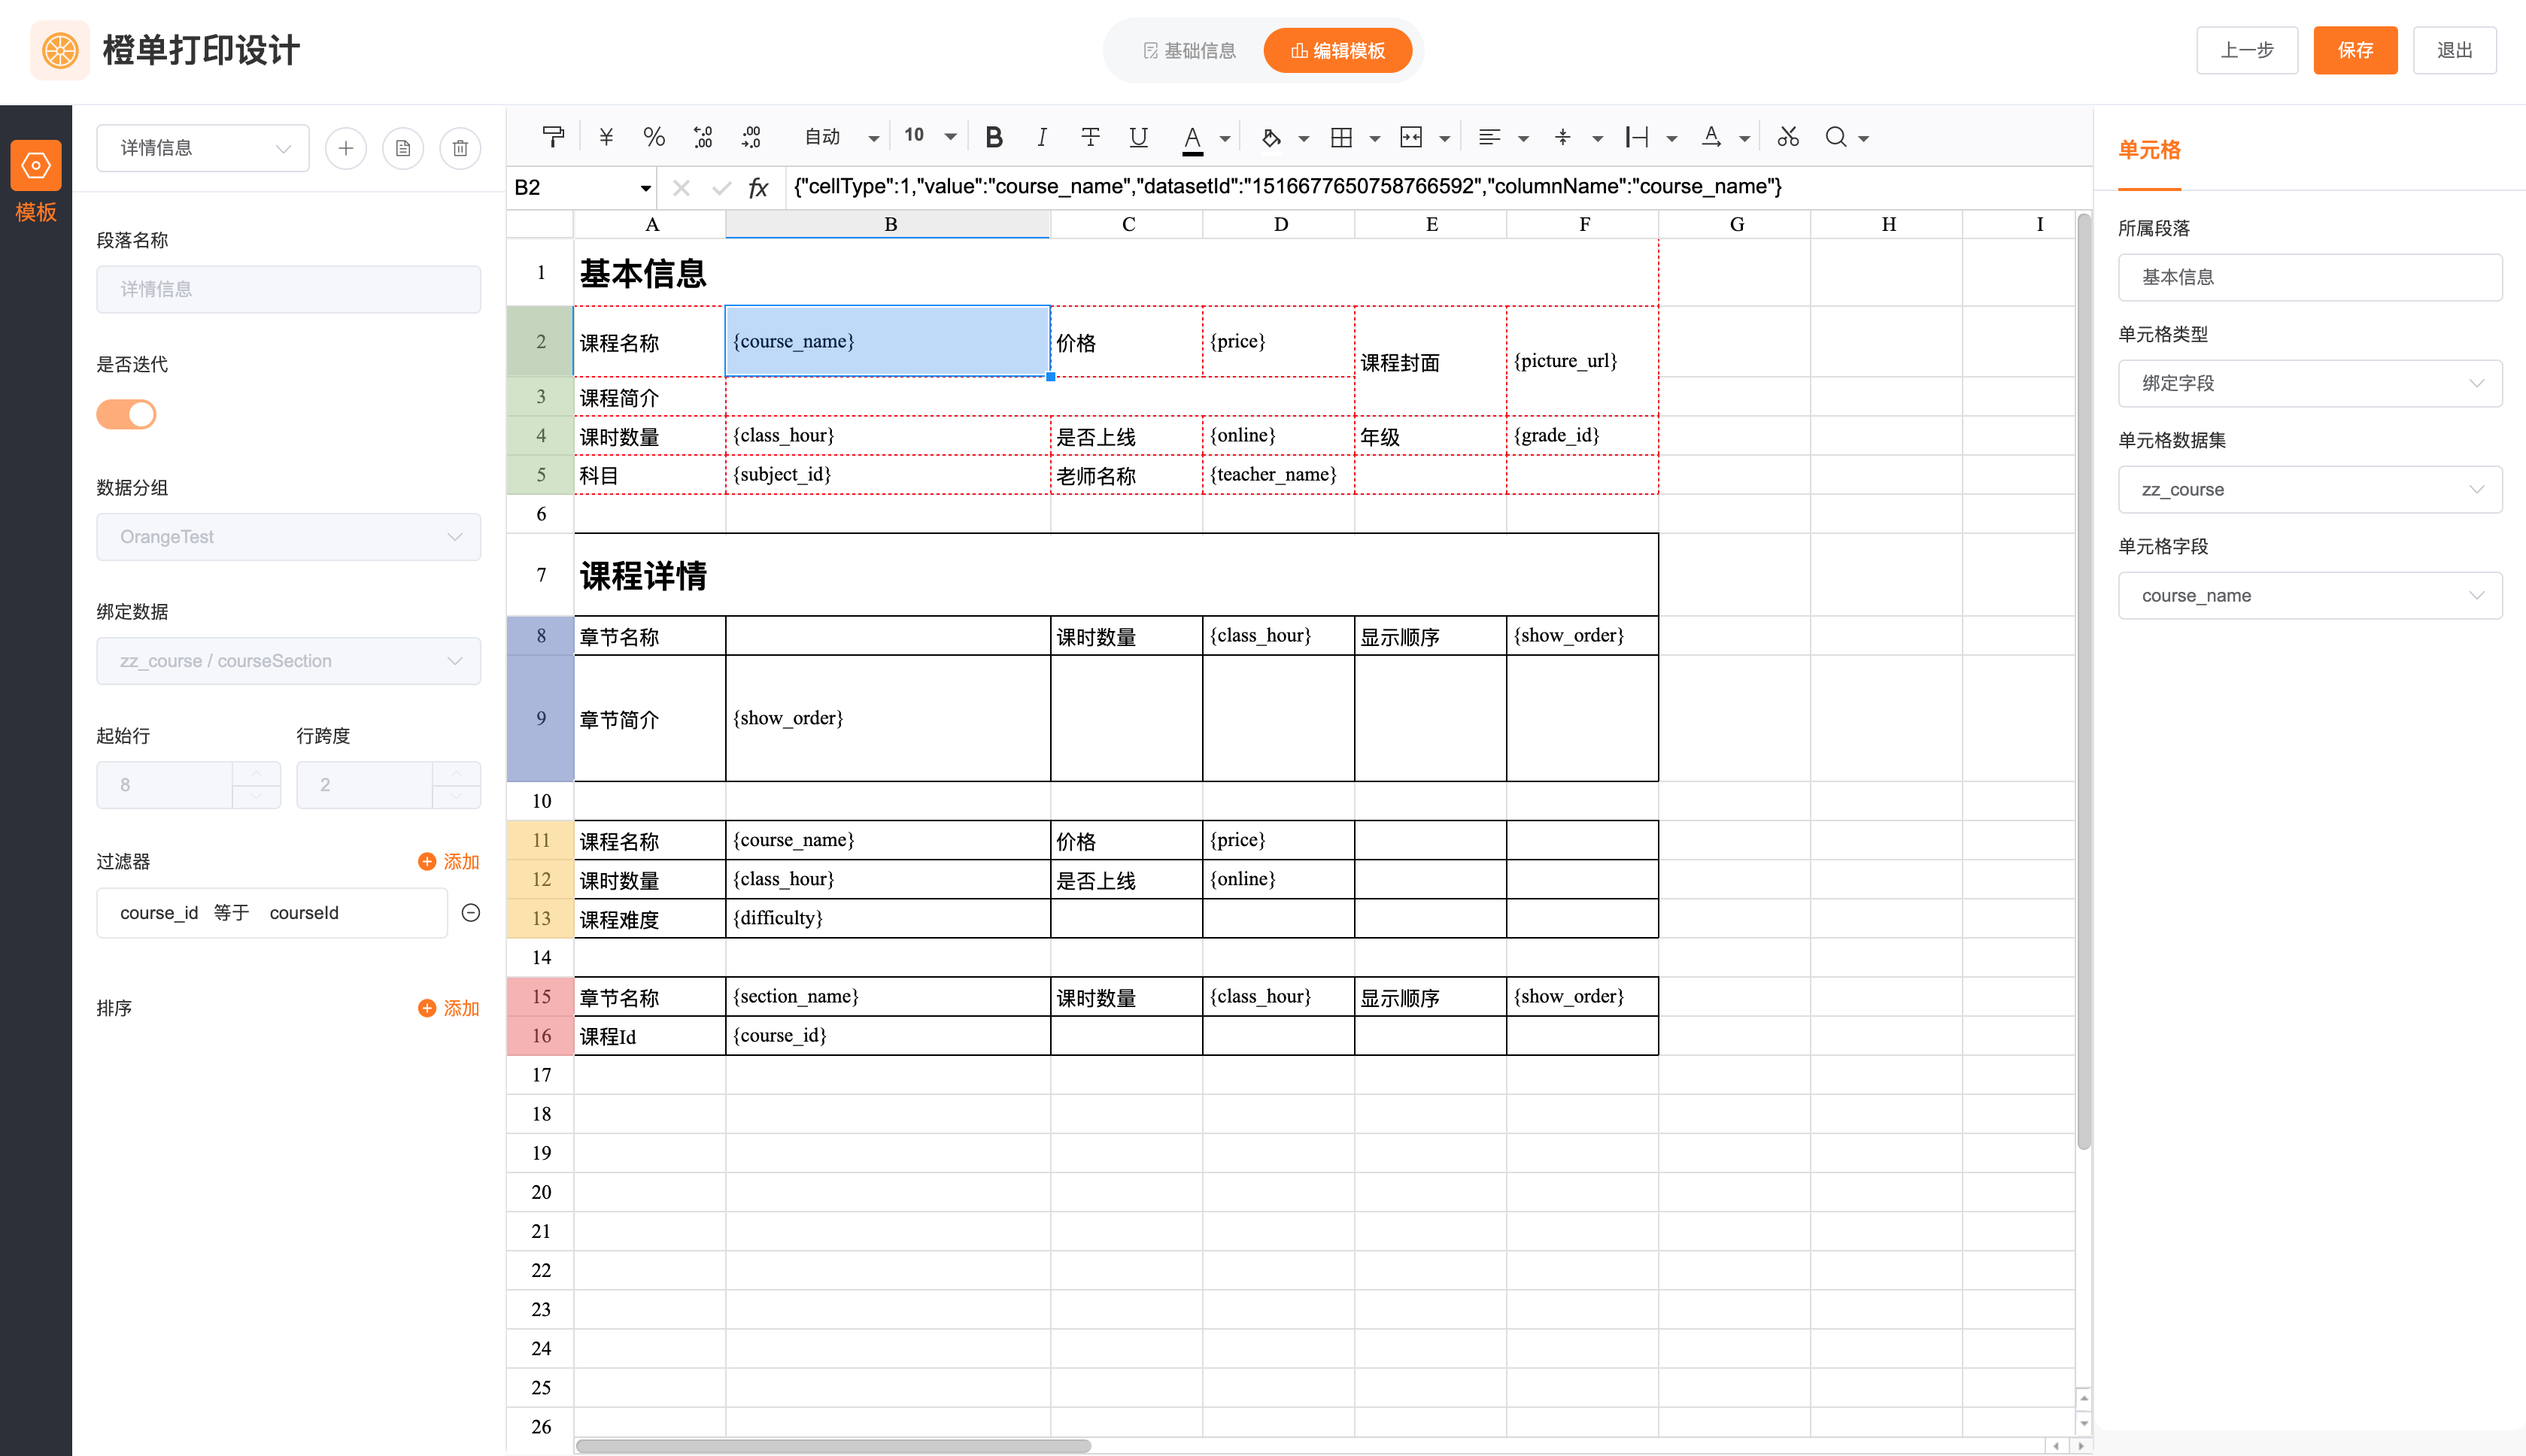Click the 保存 button
2526x1456 pixels.
(x=2354, y=50)
